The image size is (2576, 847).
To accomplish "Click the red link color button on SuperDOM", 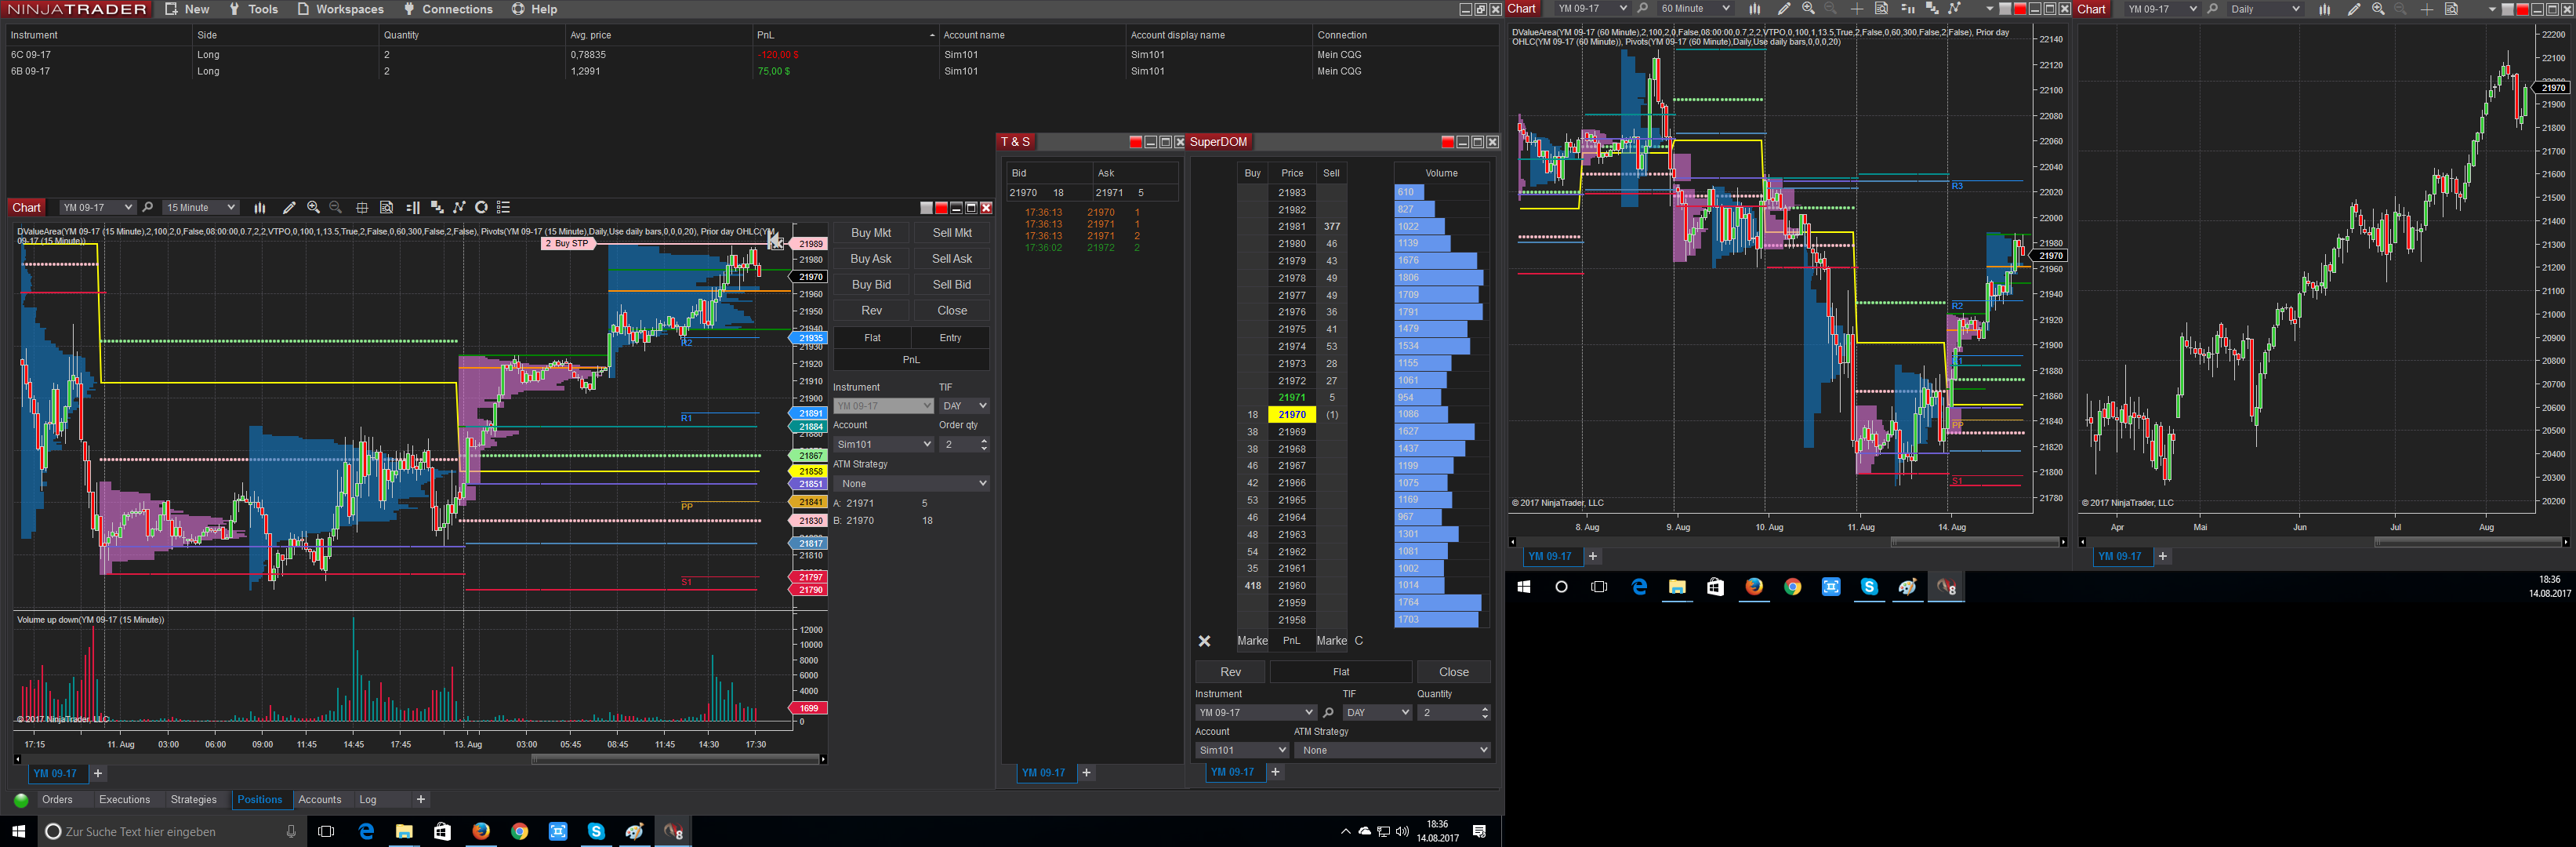I will click(1447, 142).
